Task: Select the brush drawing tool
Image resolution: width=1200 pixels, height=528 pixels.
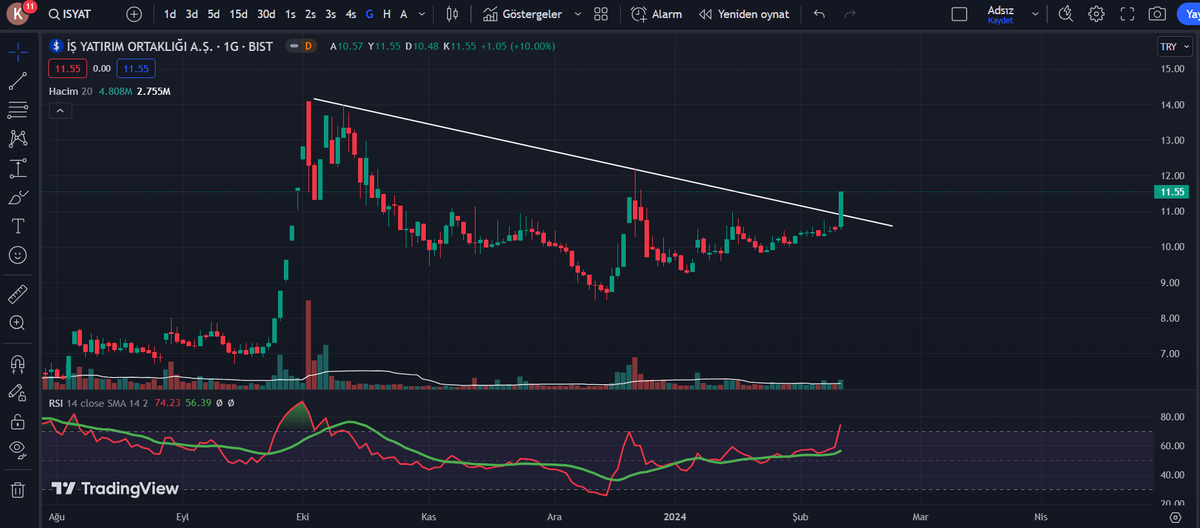Action: 17,197
